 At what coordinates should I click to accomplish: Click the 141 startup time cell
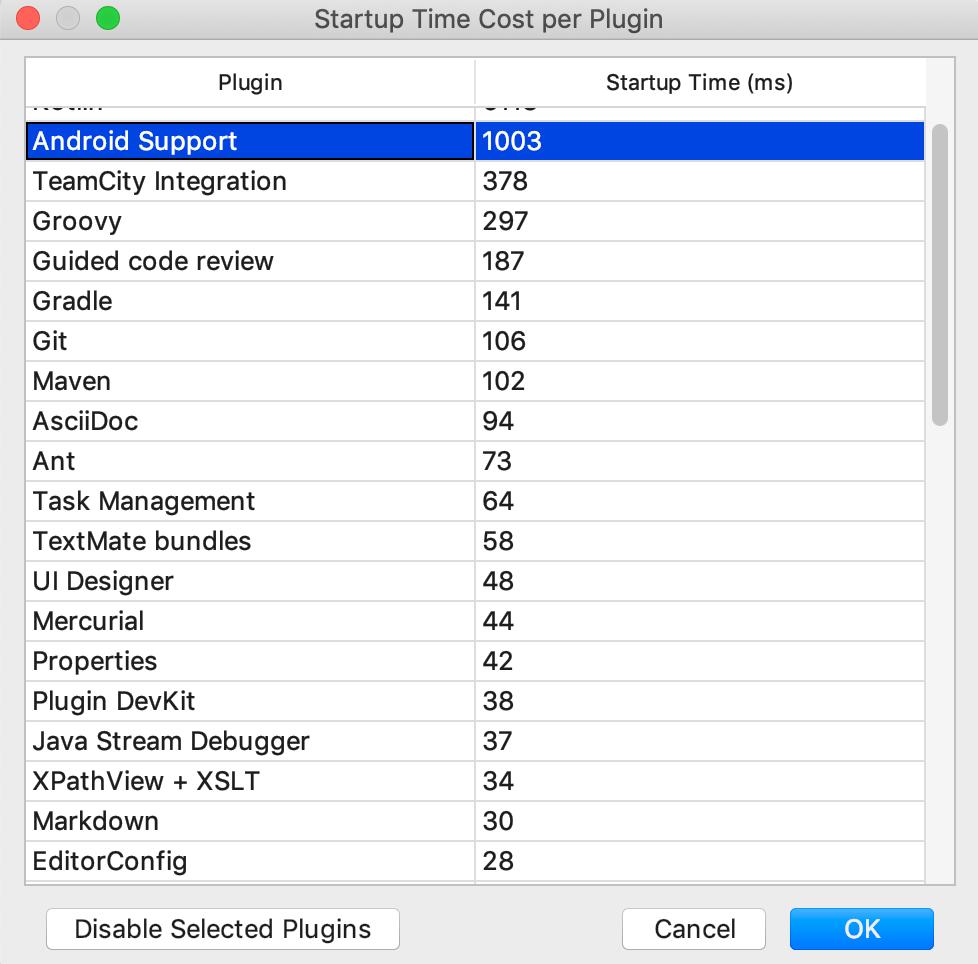700,301
